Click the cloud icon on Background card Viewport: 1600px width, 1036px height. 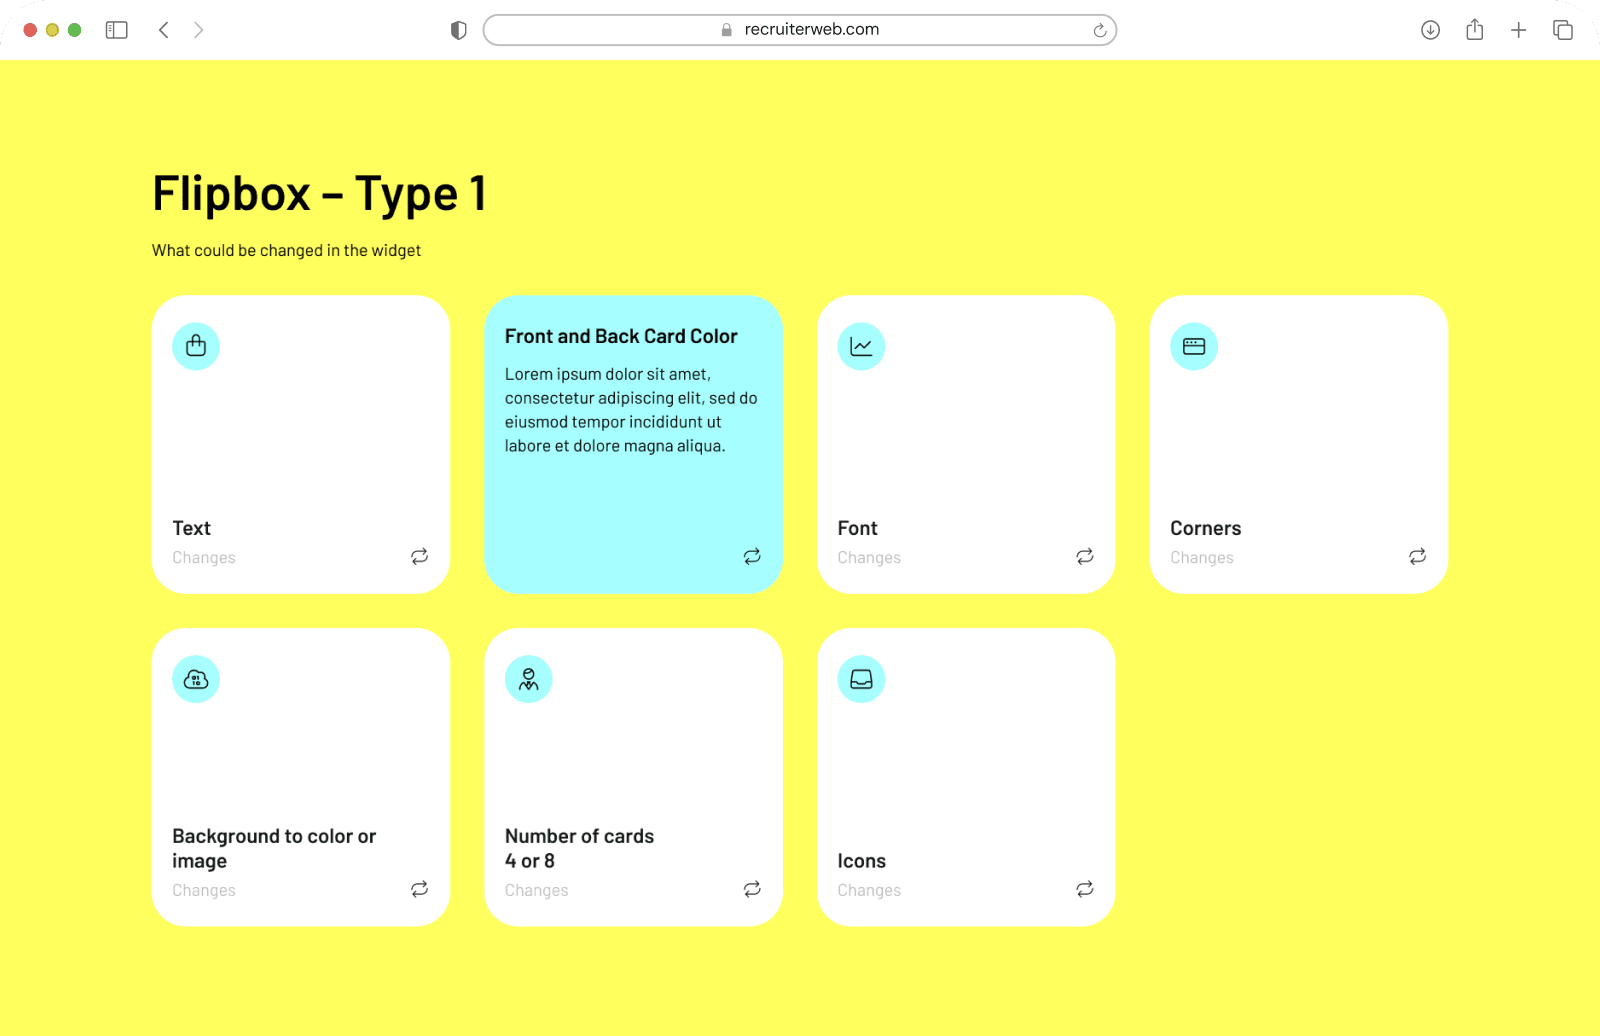196,679
